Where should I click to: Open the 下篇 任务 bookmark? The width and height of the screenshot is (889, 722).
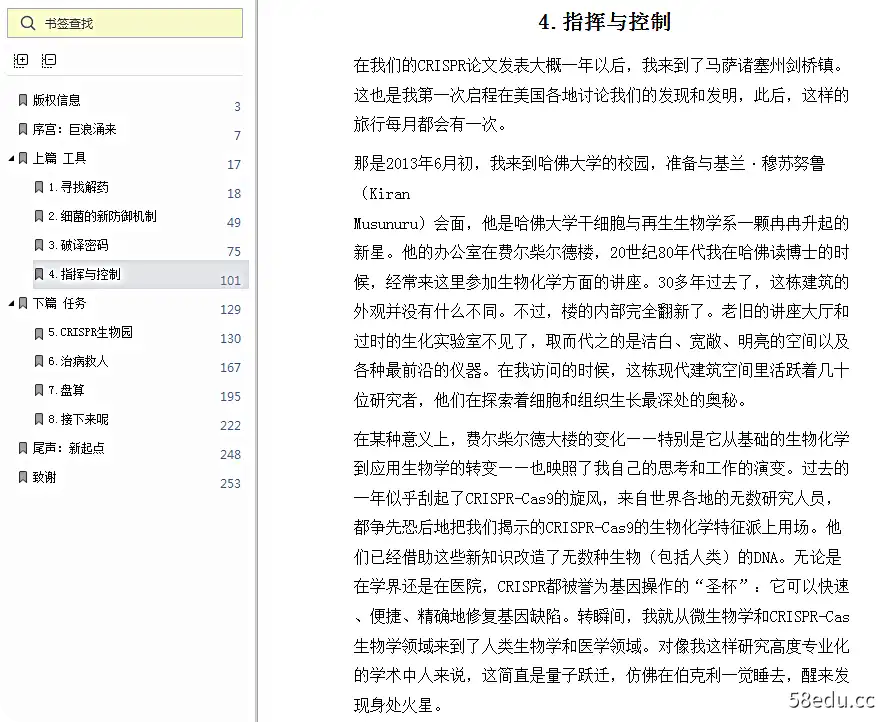(x=59, y=303)
